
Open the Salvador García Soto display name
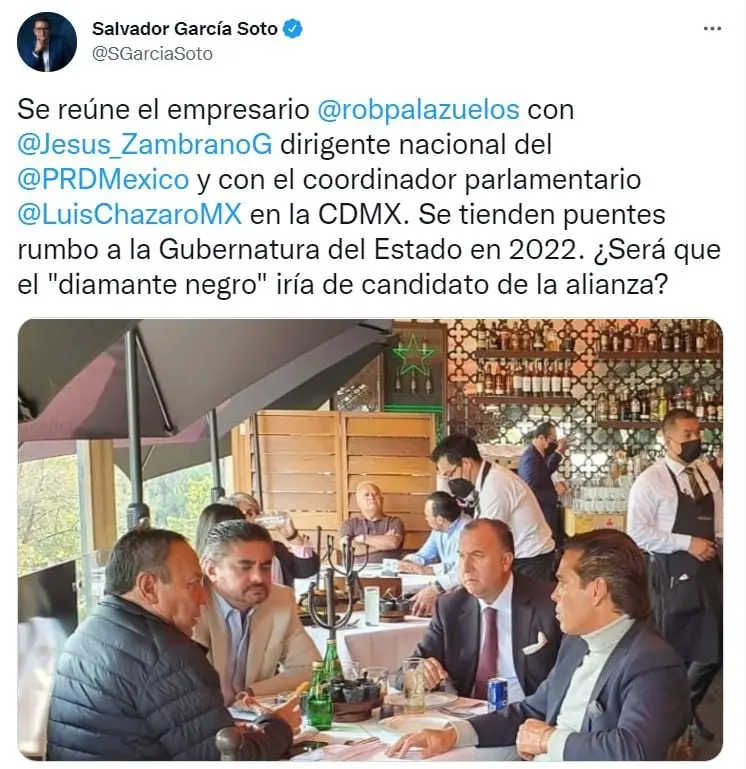tap(185, 29)
